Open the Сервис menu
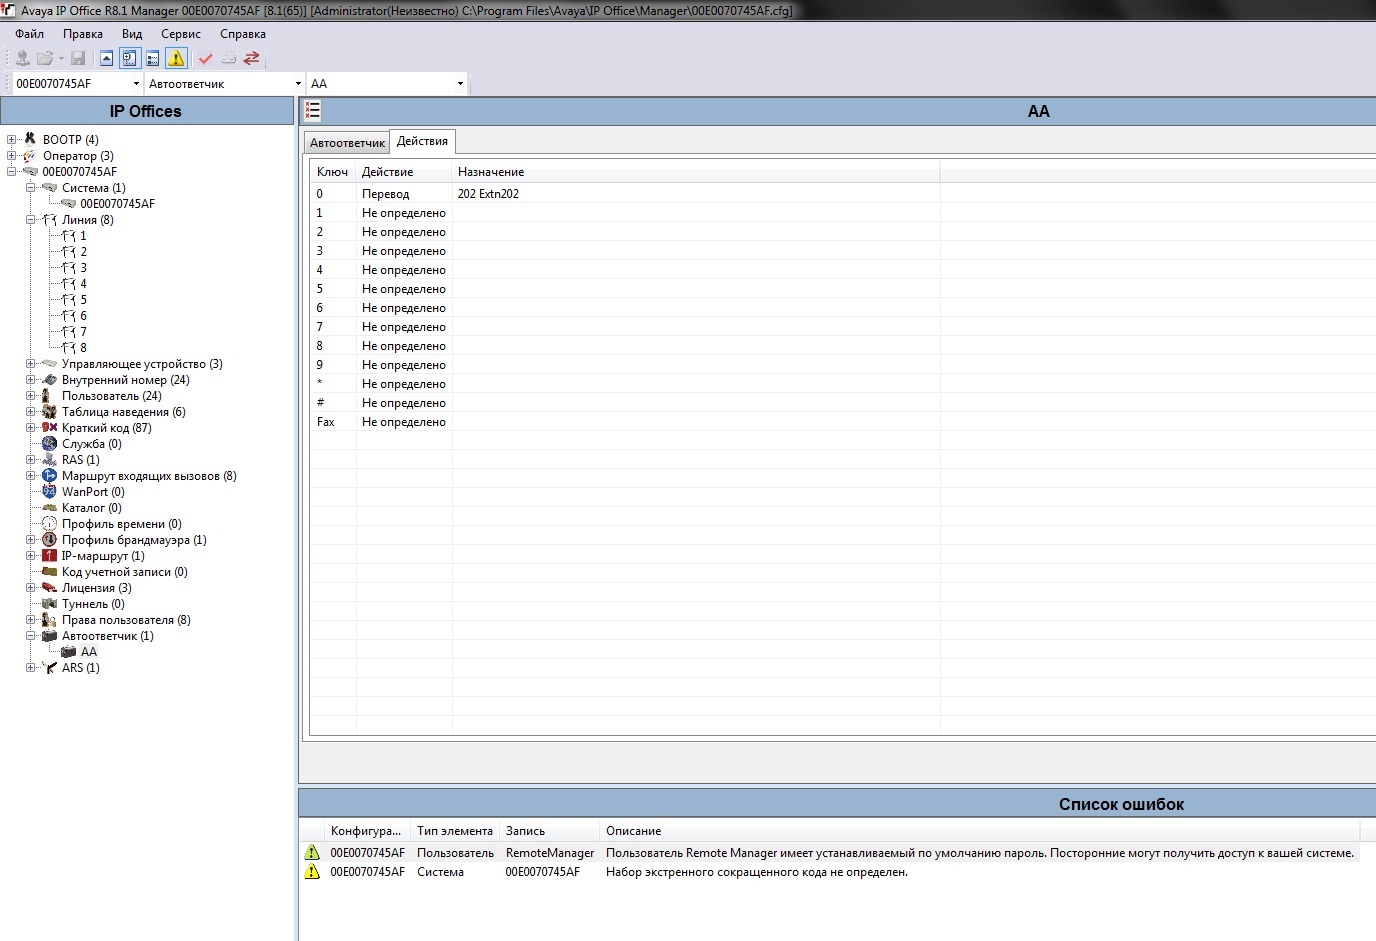Screen dimensions: 1376x941 (x=181, y=34)
